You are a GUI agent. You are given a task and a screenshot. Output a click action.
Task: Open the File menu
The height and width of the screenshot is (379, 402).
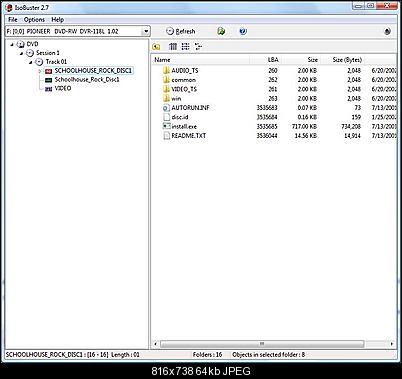13,19
